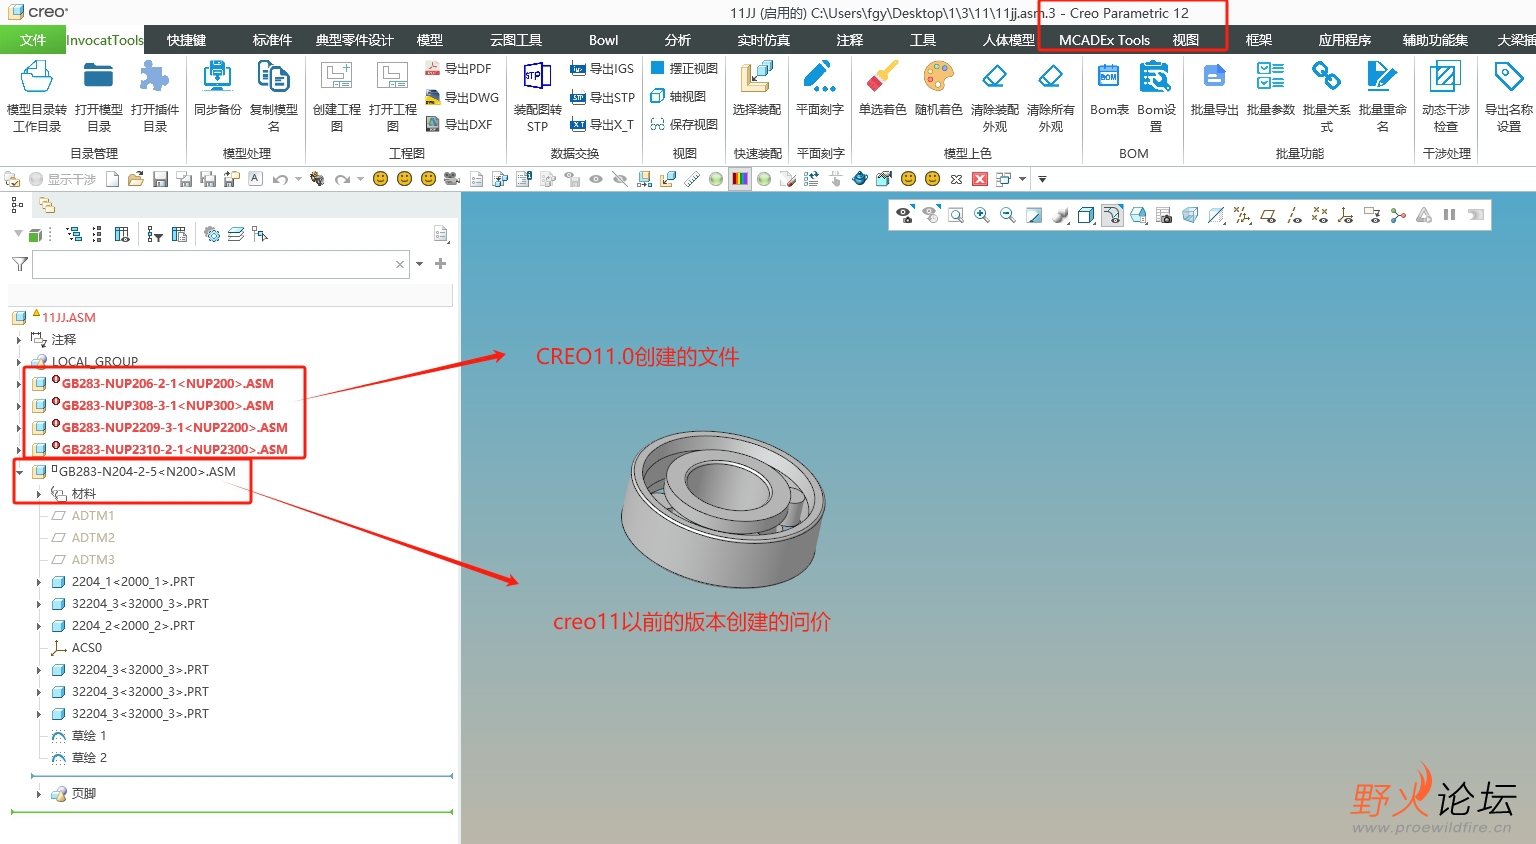Viewport: 1536px width, 844px height.
Task: Expand the 注释 tree node
Action: (x=19, y=340)
